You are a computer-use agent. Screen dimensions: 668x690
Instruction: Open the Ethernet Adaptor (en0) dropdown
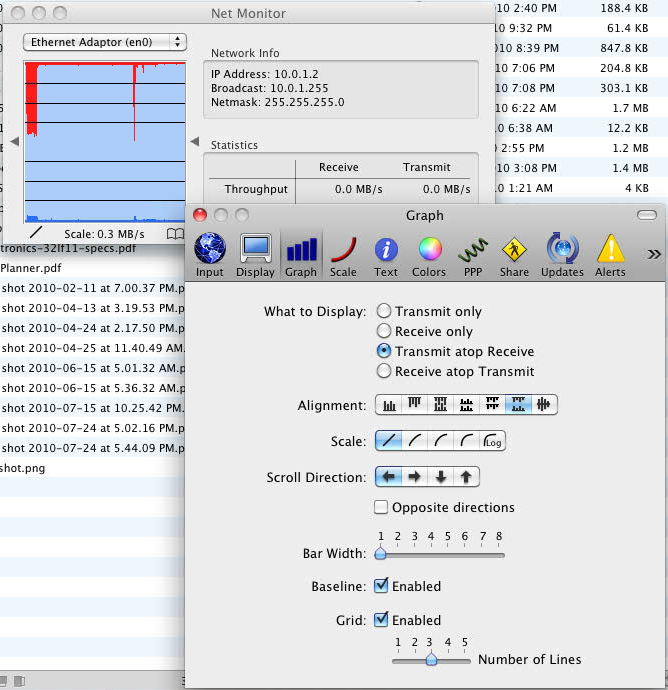[105, 42]
